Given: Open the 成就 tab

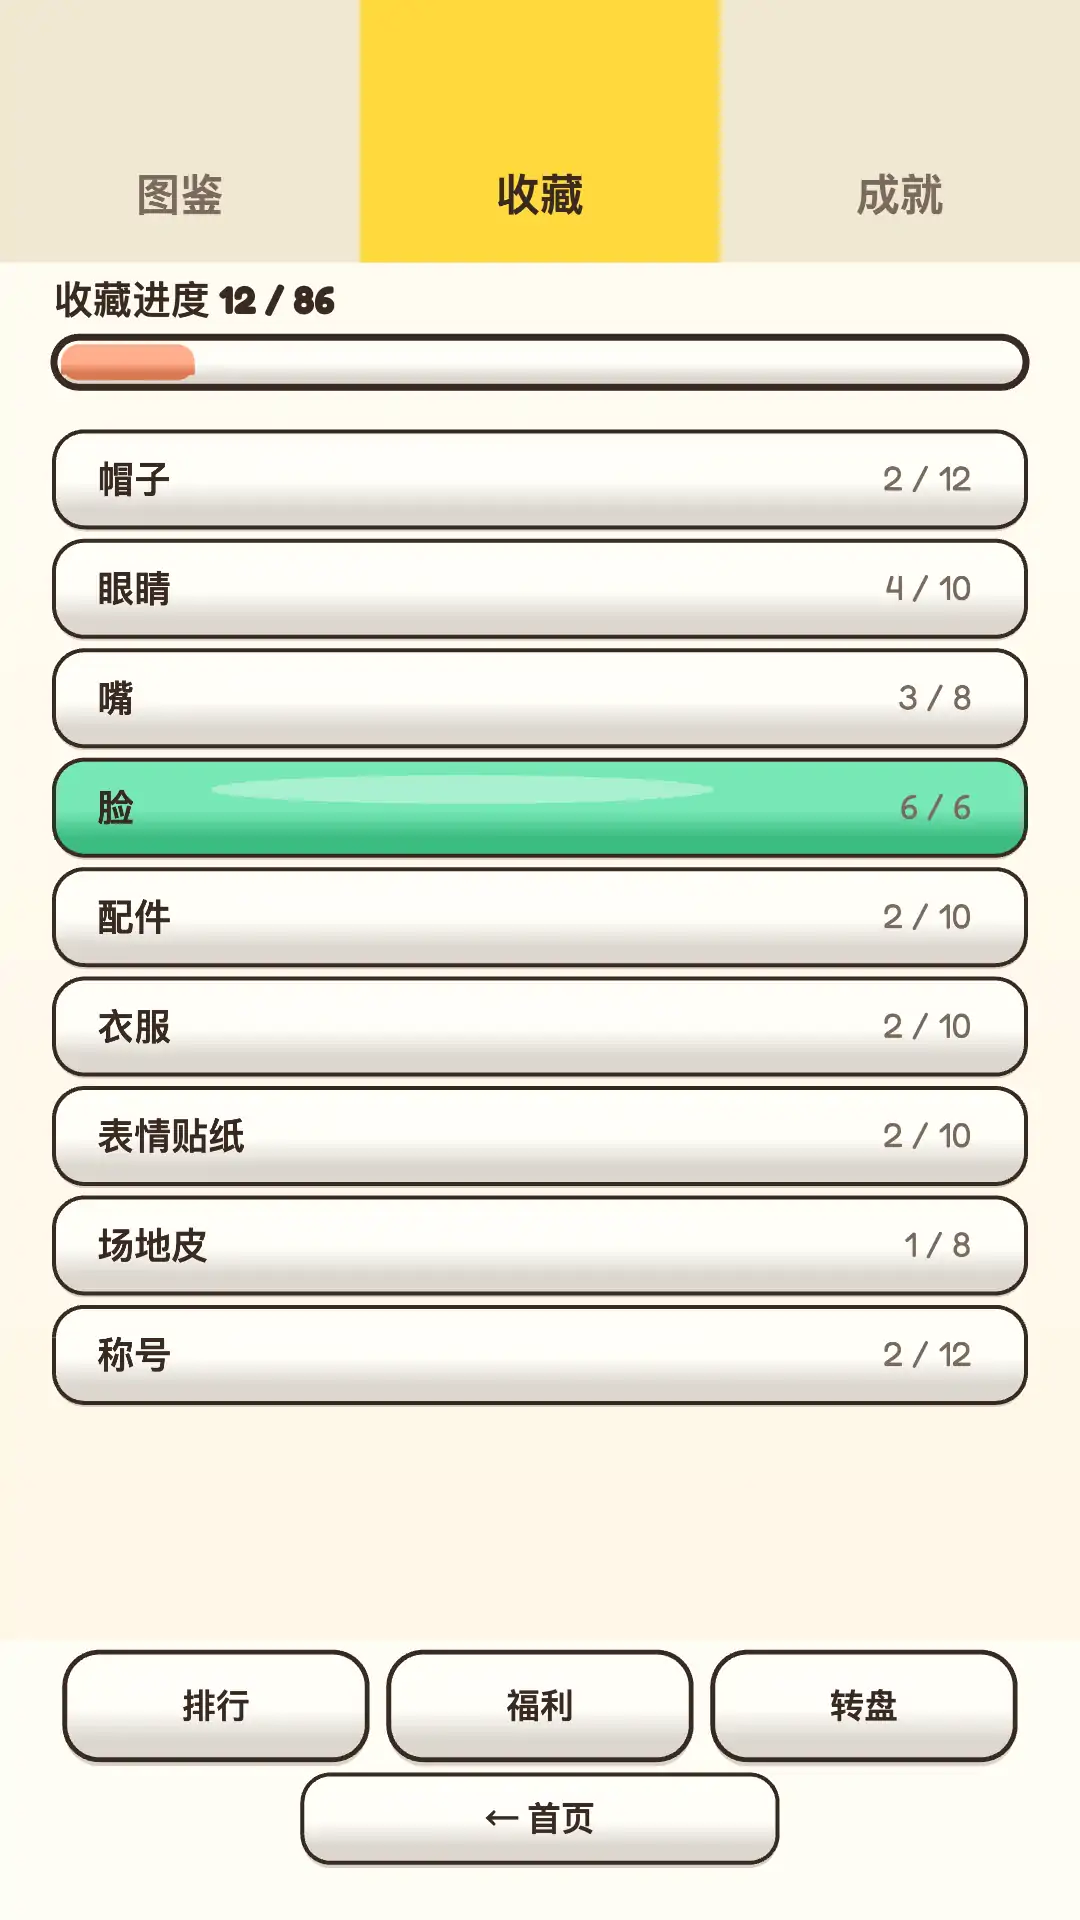Looking at the screenshot, I should (x=900, y=131).
